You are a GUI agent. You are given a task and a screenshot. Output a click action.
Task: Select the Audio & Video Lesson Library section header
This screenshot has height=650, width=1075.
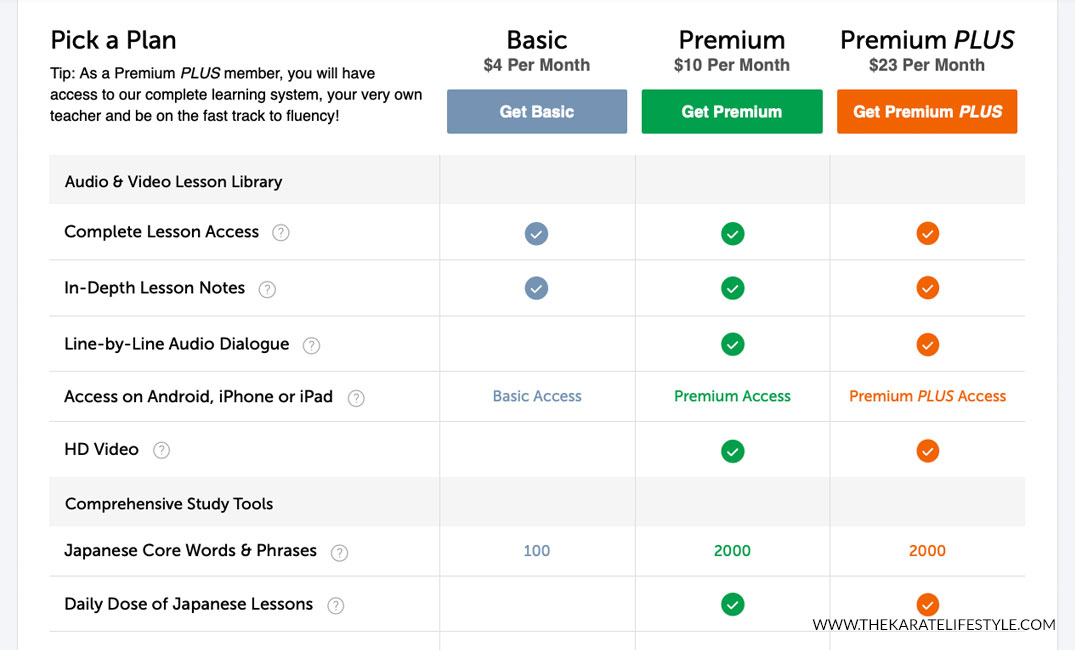click(173, 182)
